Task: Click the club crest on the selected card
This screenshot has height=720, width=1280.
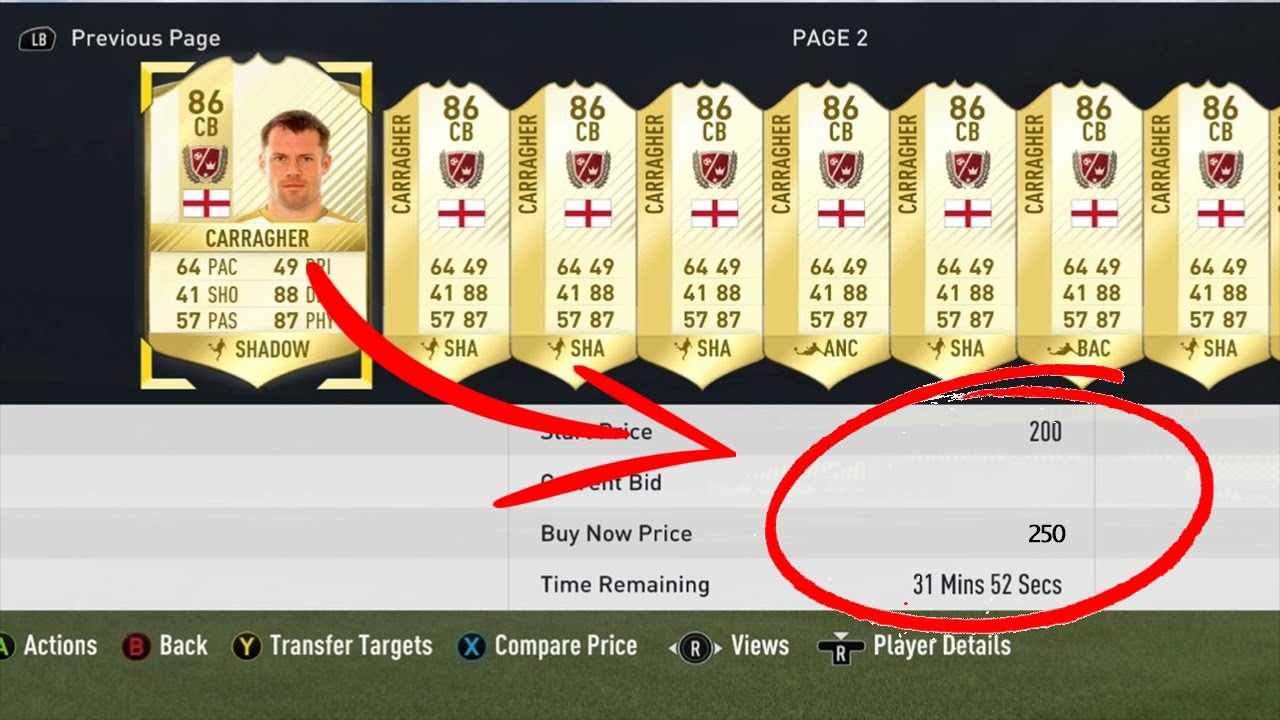Action: coord(206,161)
